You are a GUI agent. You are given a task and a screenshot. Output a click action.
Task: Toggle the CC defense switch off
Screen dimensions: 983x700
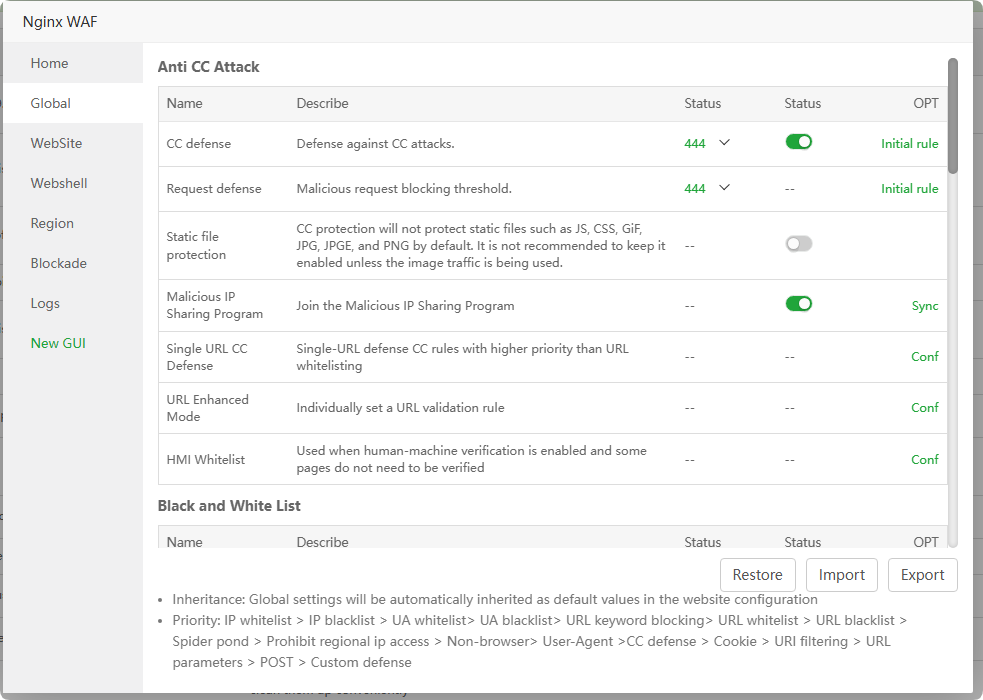[798, 142]
